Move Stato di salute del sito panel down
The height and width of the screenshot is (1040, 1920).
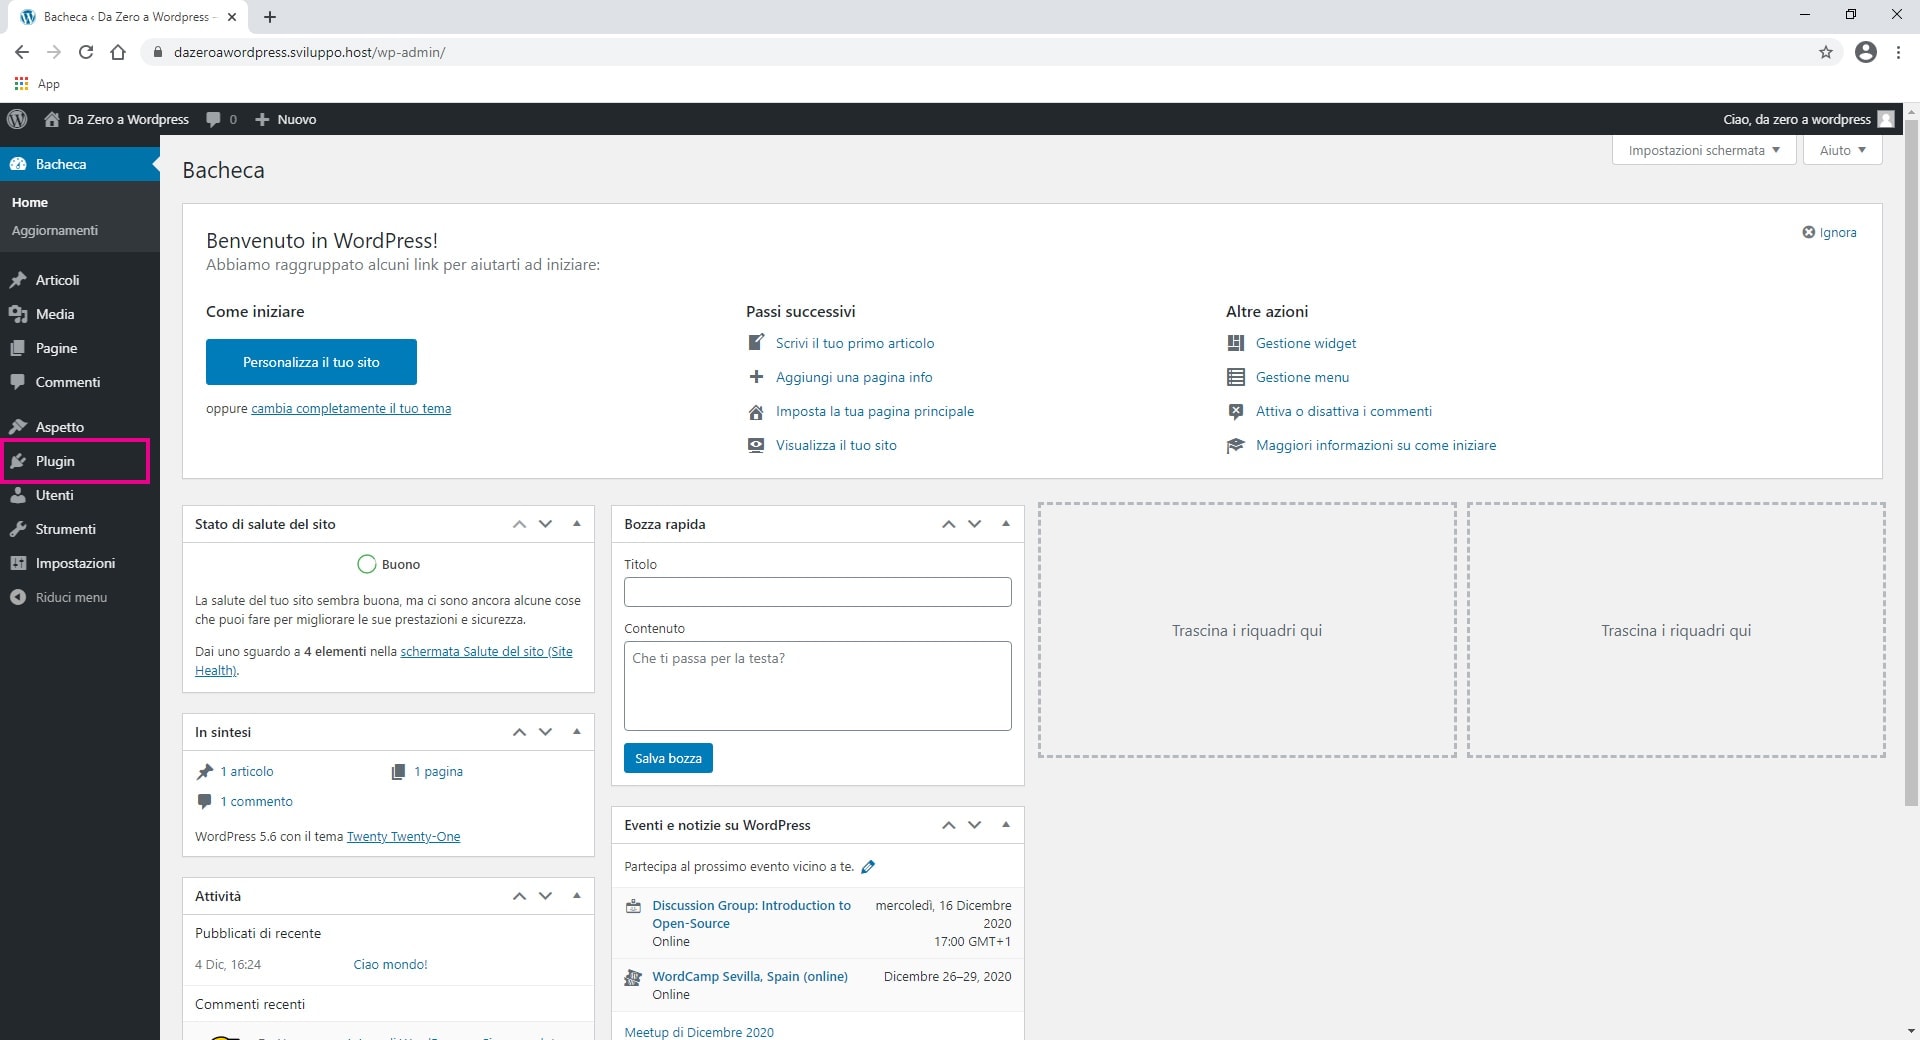545,524
